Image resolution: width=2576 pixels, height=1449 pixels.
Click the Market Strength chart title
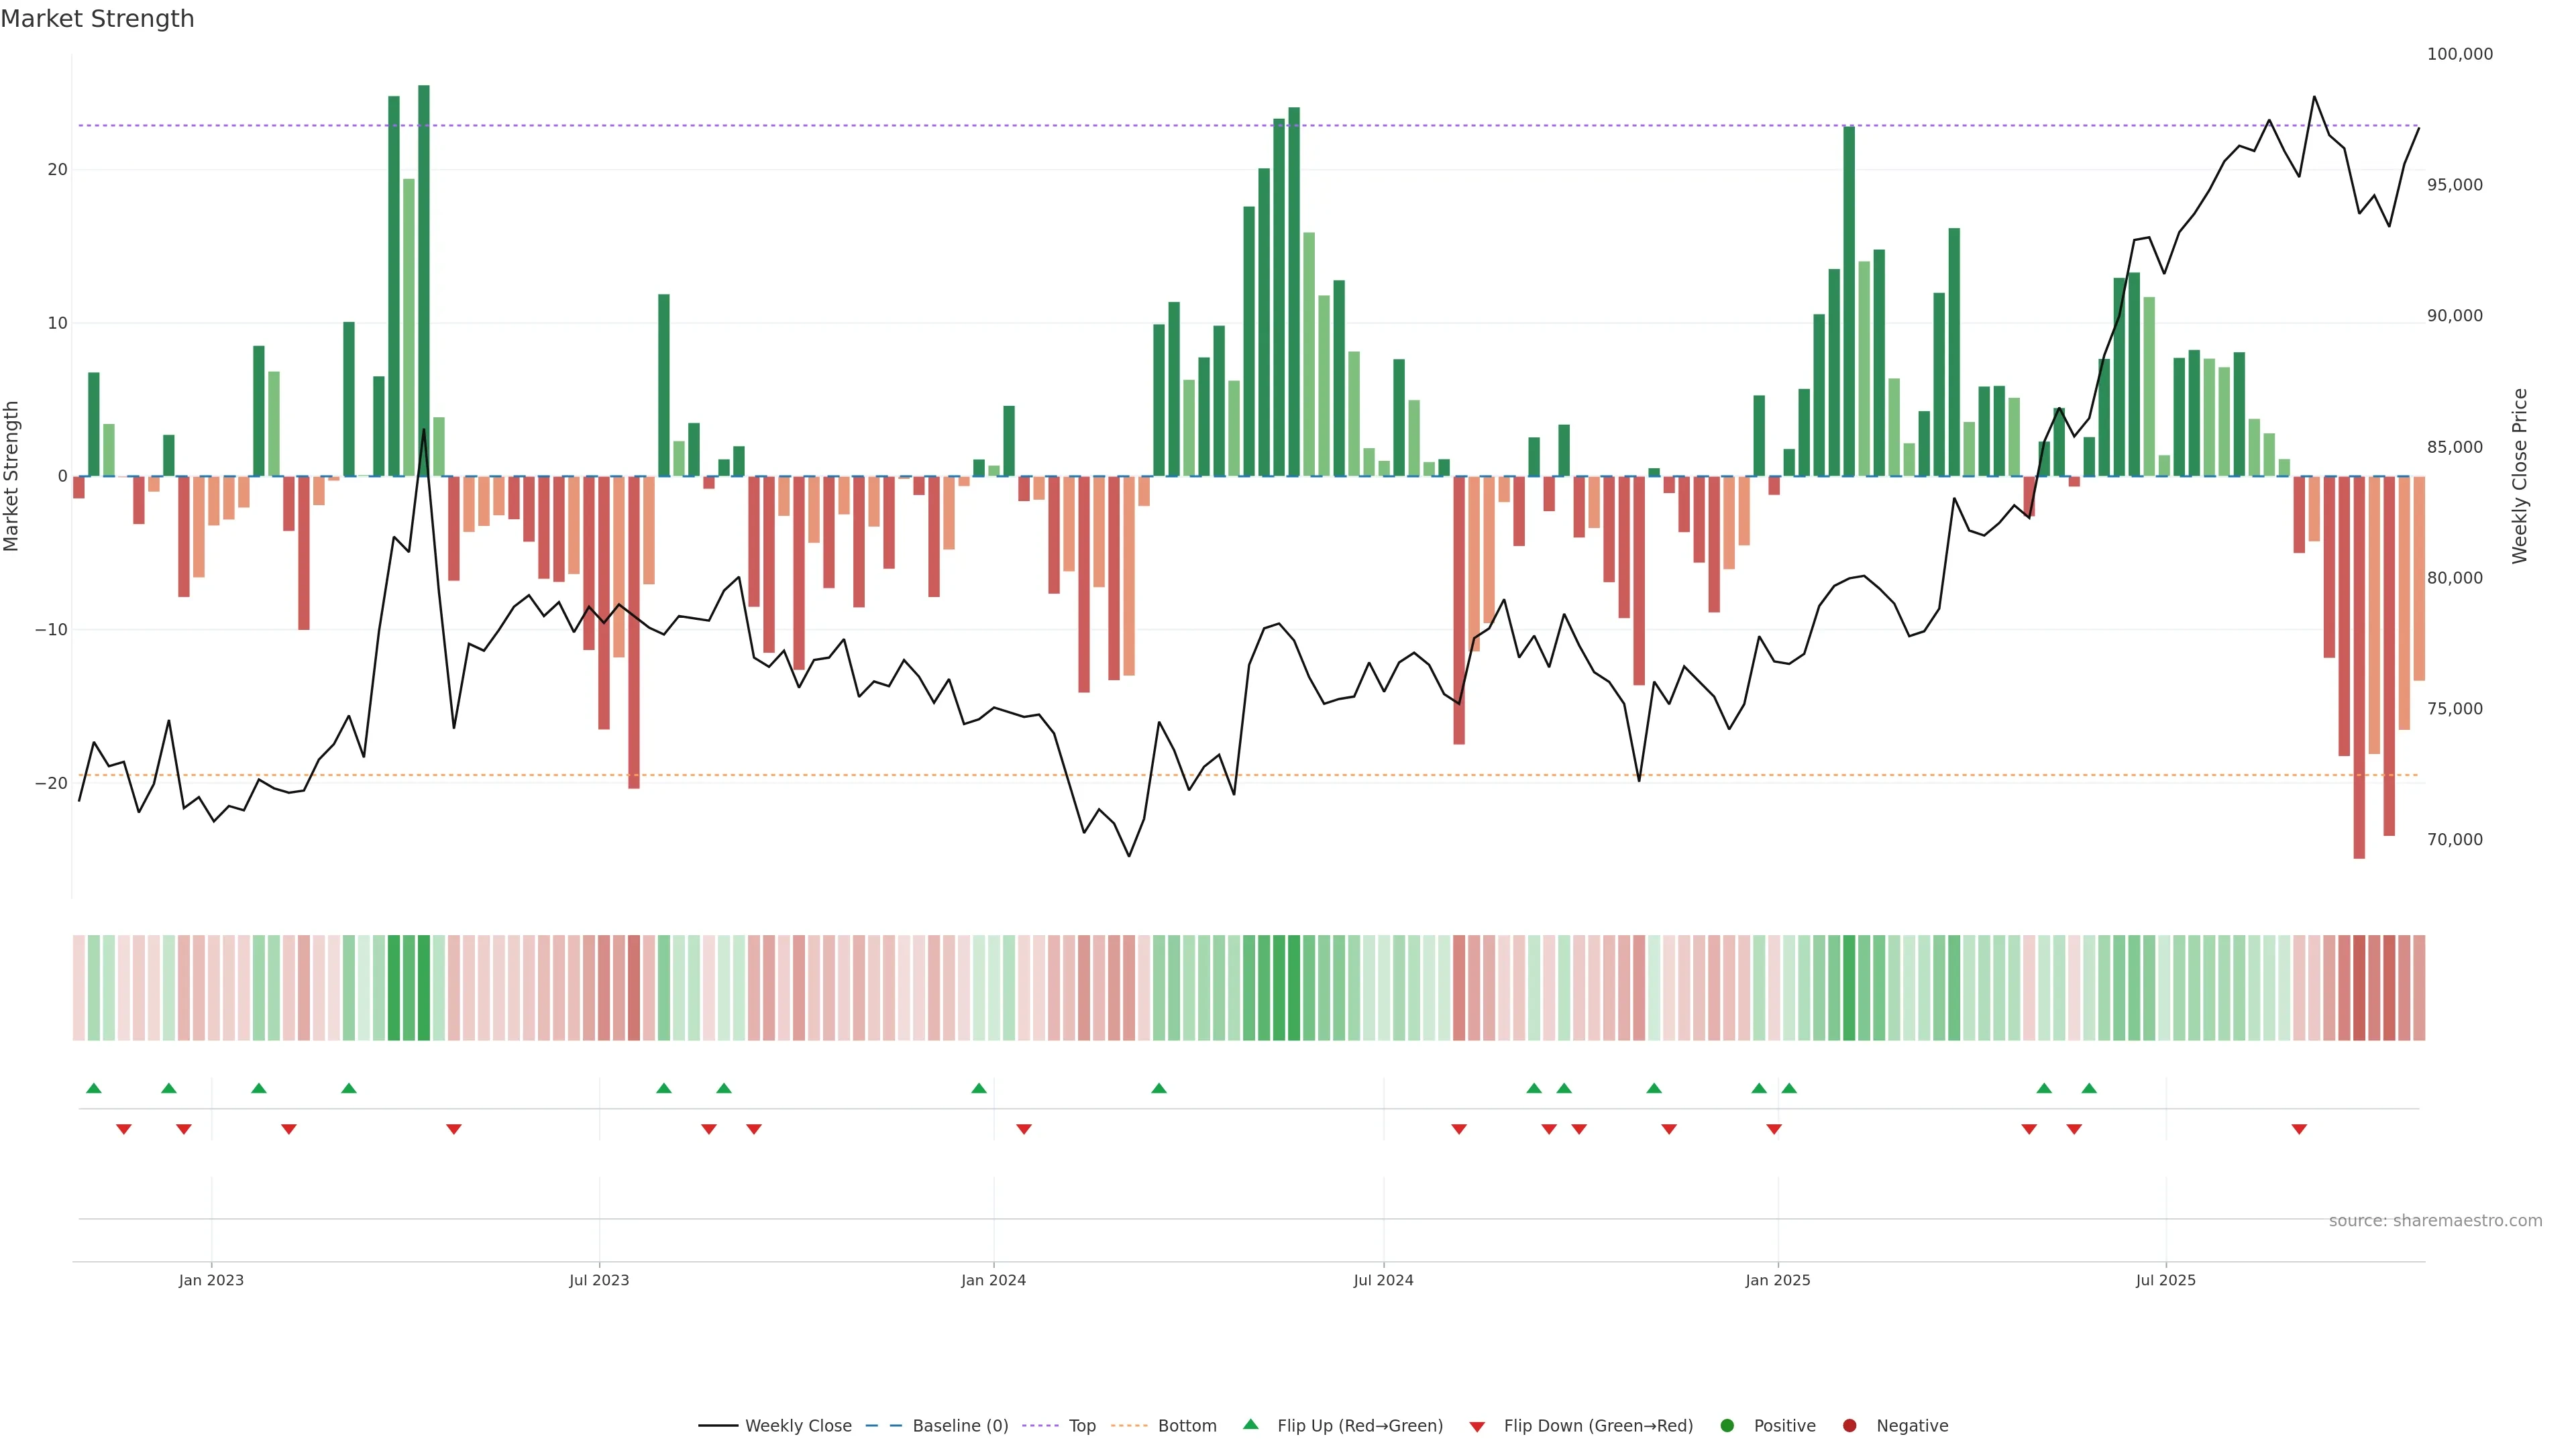[97, 19]
